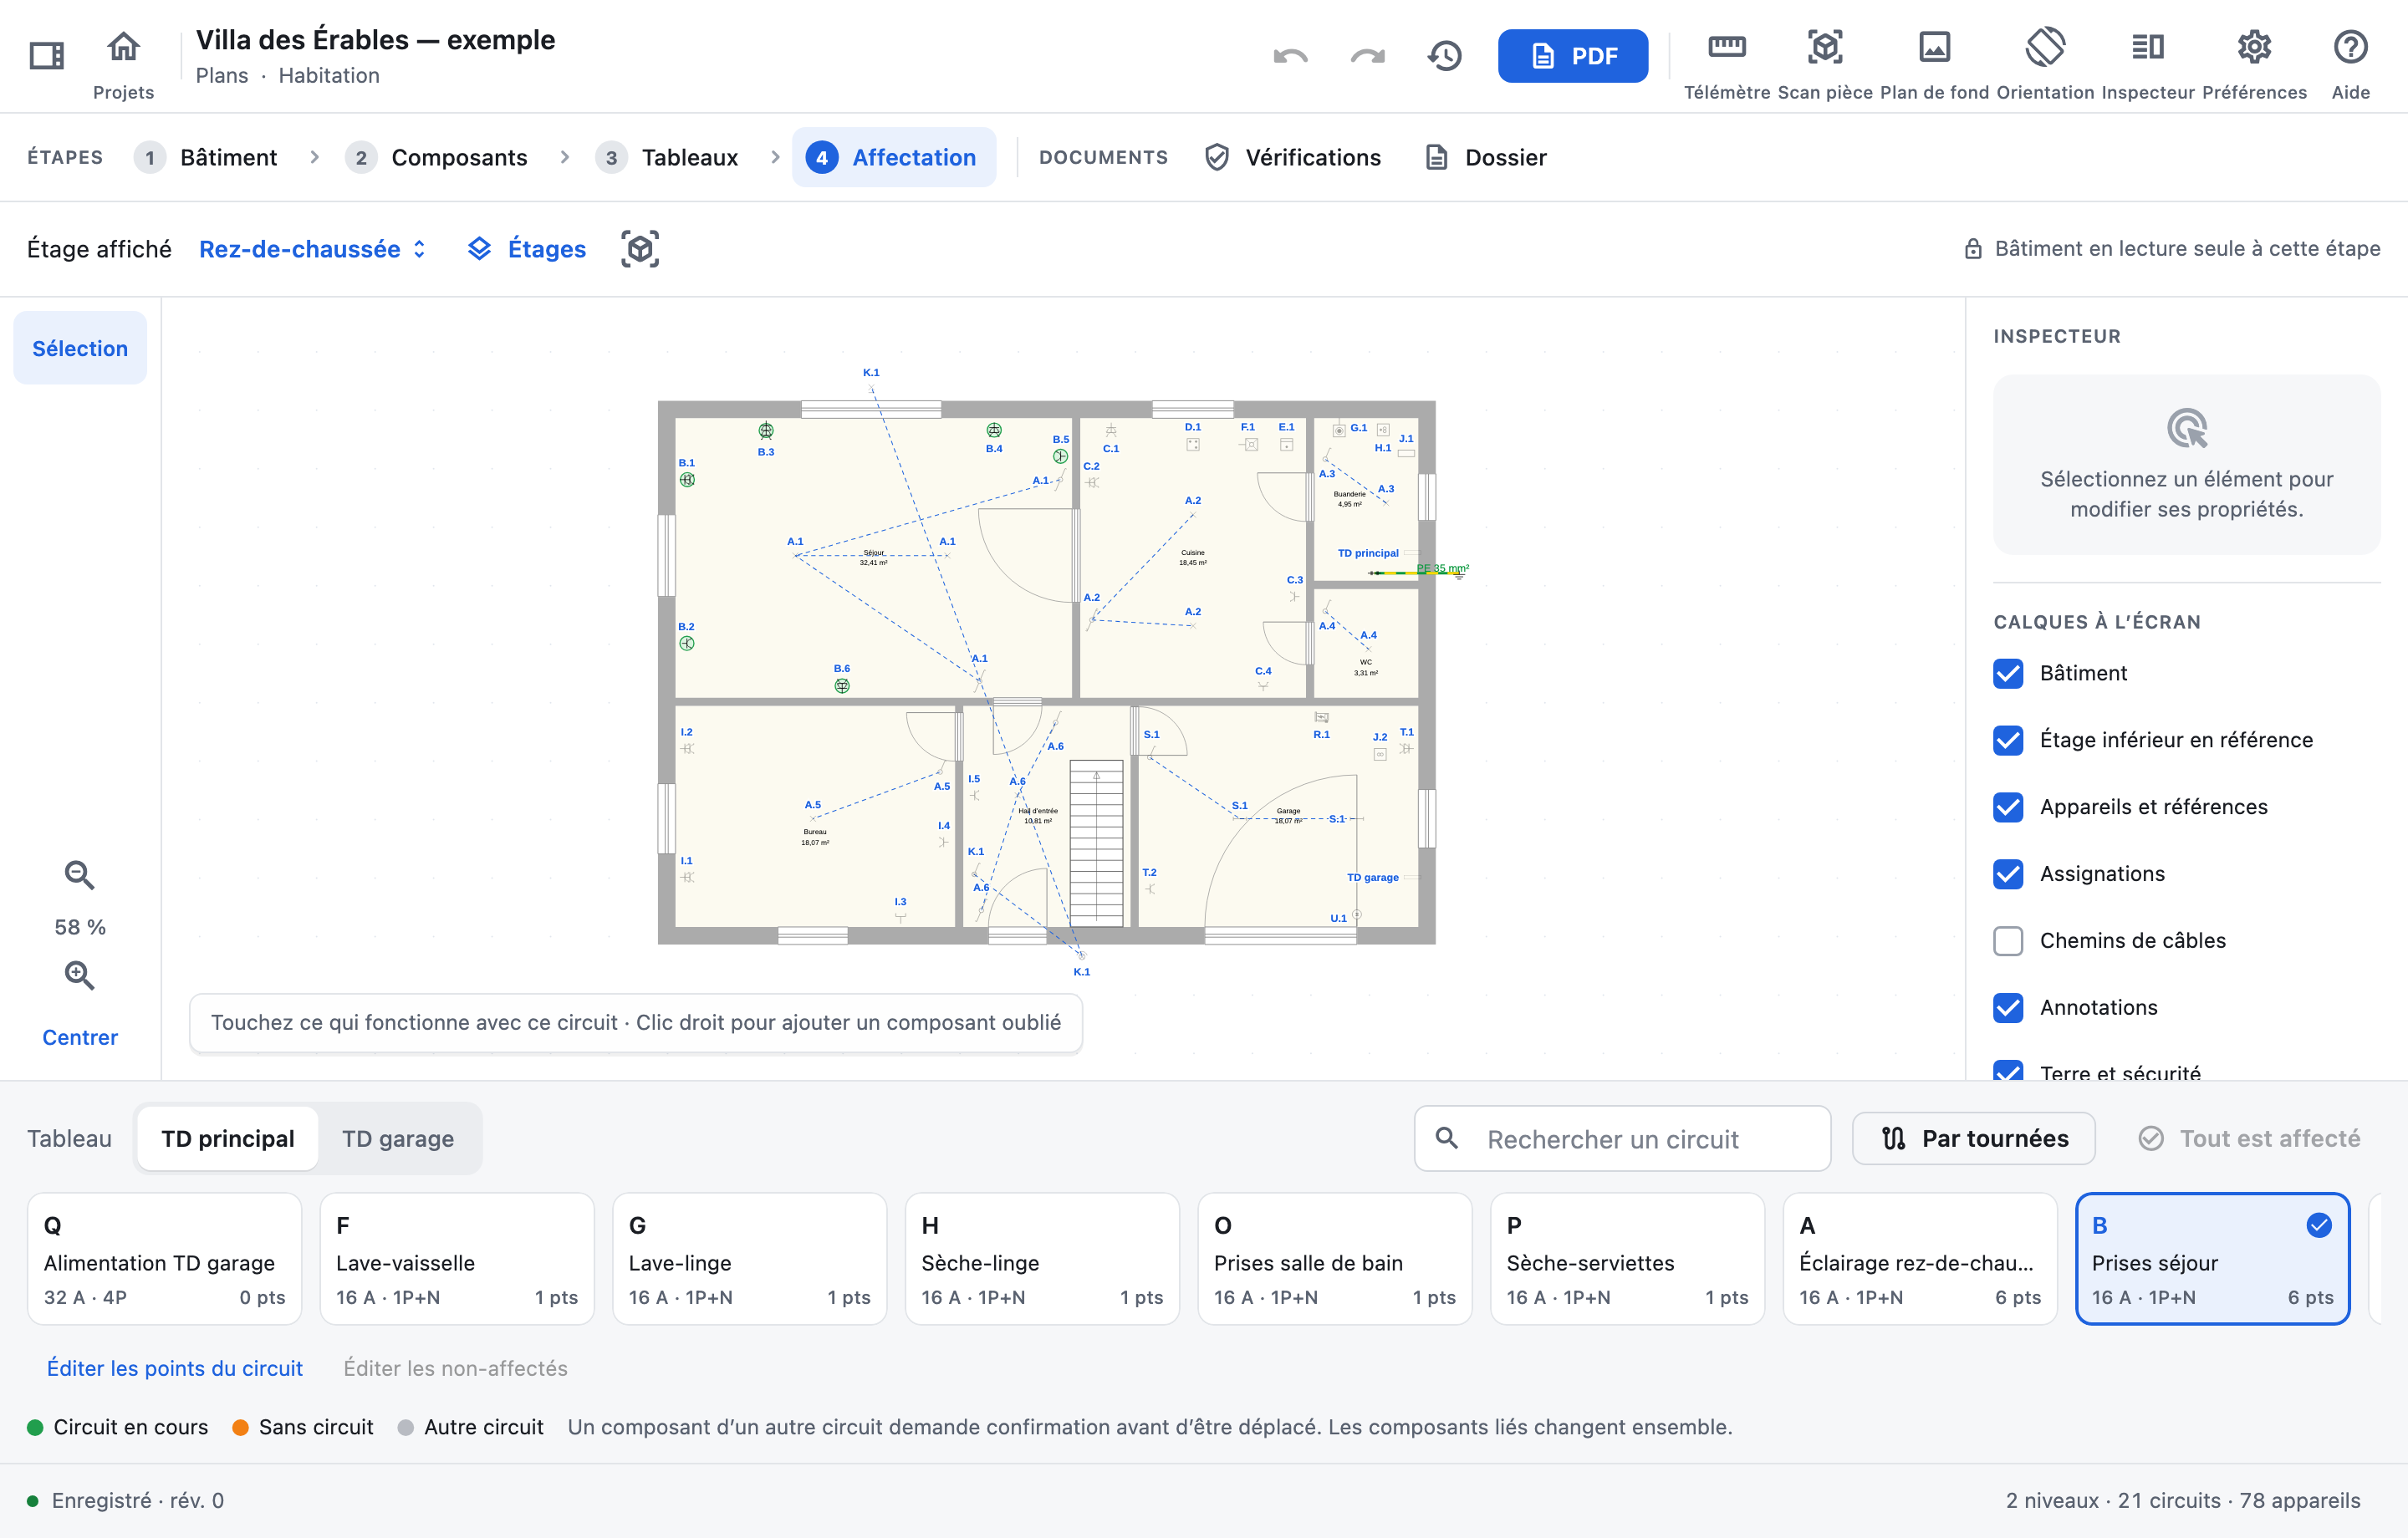The height and width of the screenshot is (1538, 2408).
Task: Select the TD principal tab
Action: coord(228,1138)
